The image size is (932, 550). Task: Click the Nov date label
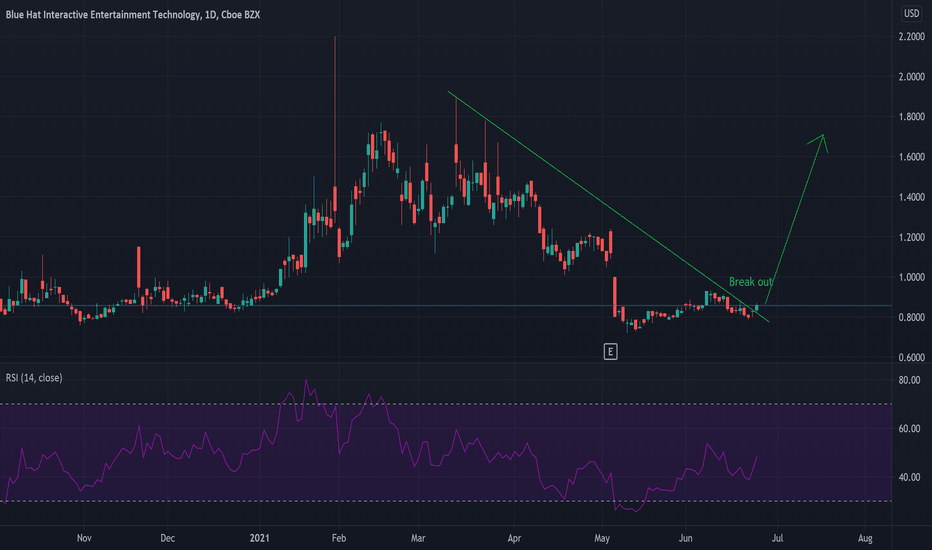(x=84, y=538)
